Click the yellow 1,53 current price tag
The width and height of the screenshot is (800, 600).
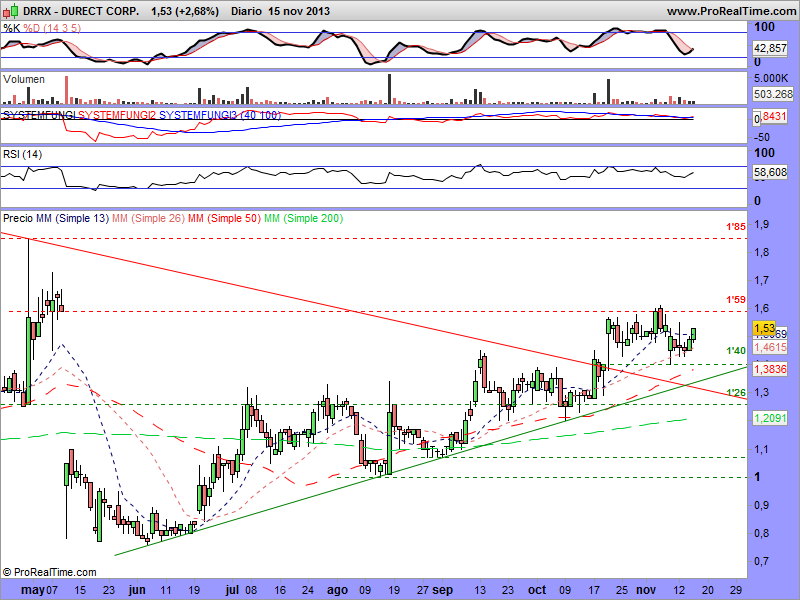tap(764, 328)
